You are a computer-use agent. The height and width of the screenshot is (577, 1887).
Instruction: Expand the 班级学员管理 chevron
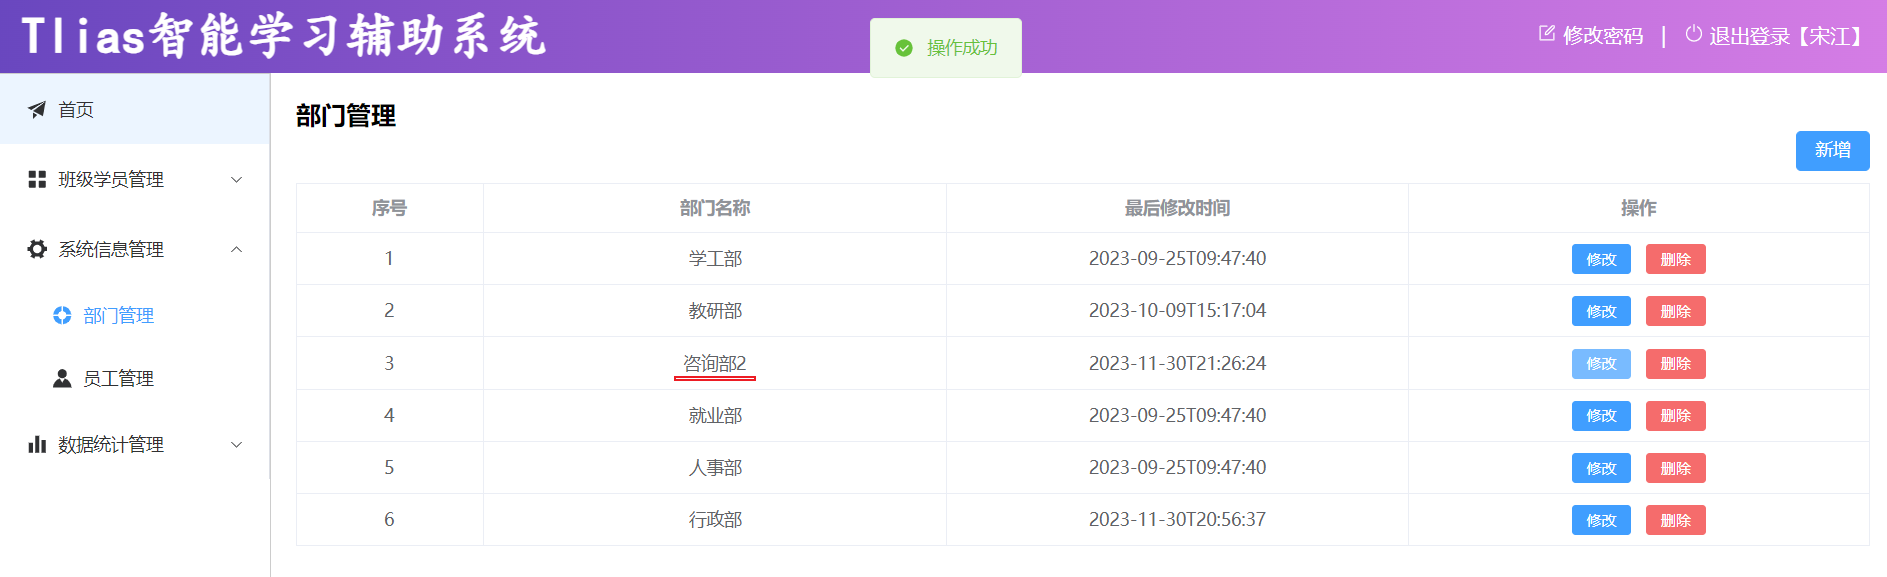(237, 180)
